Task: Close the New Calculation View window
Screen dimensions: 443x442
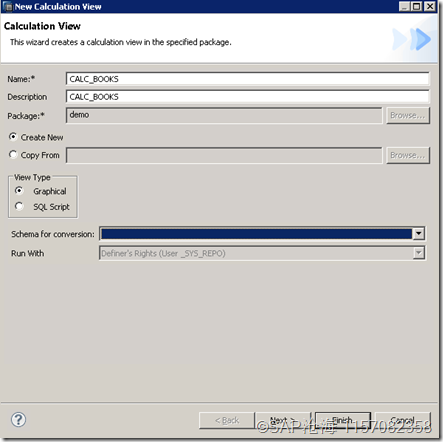Action: [x=430, y=6]
